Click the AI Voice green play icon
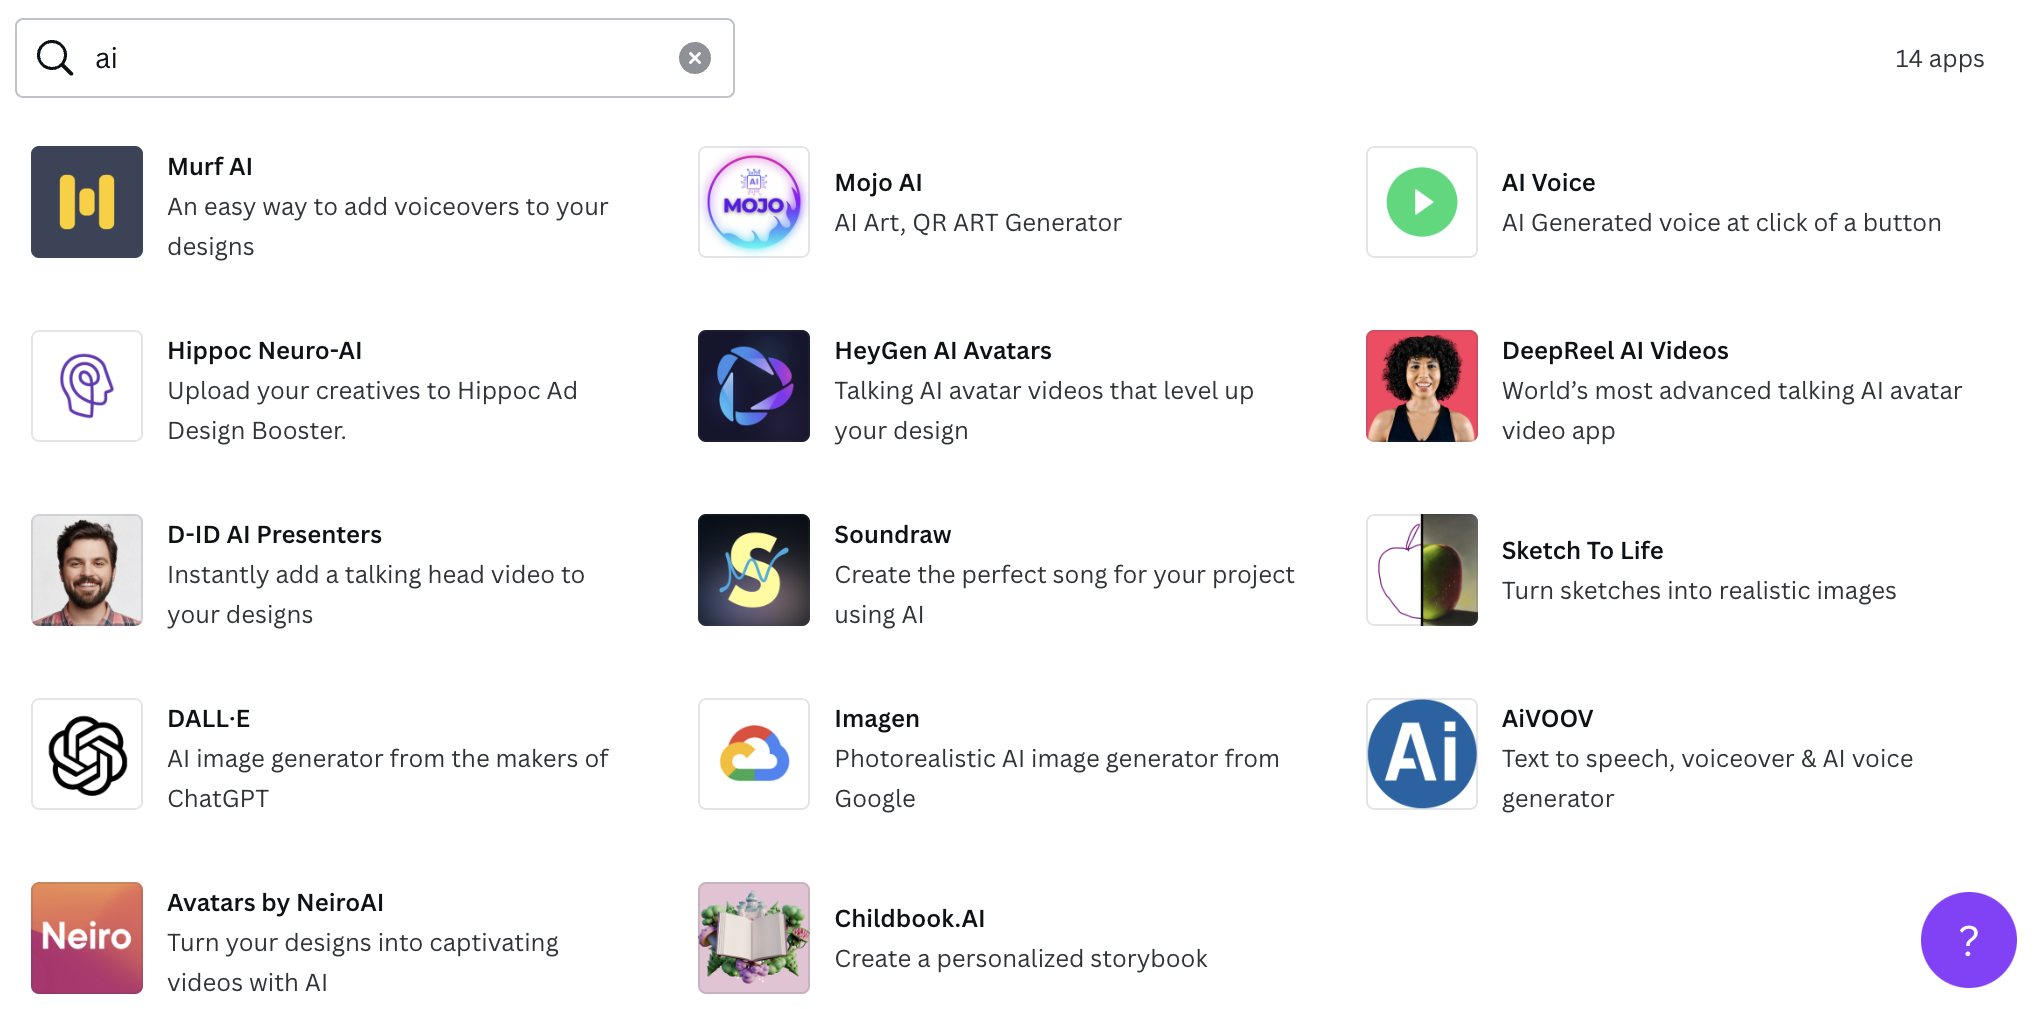The image size is (2036, 1009). [1421, 202]
